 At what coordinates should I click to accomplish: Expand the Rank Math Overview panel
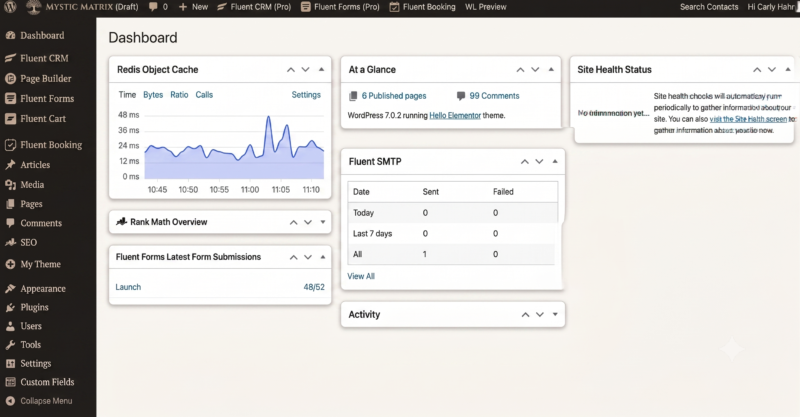pos(322,222)
